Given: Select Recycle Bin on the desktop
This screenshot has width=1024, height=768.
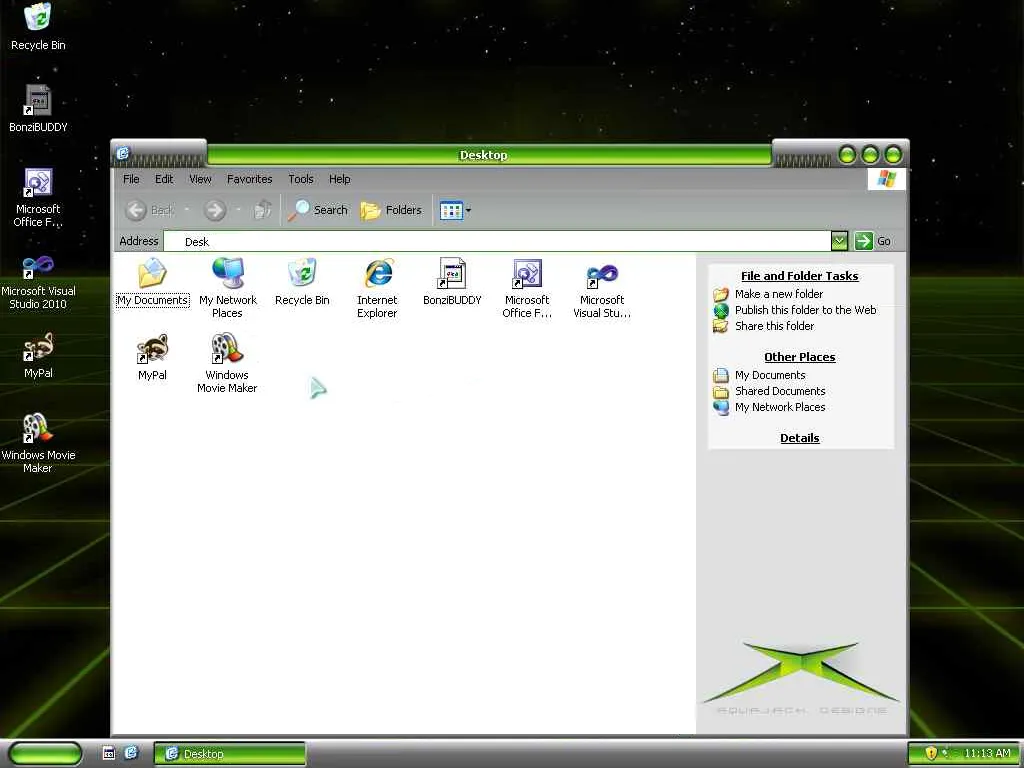Looking at the screenshot, I should (x=38, y=27).
